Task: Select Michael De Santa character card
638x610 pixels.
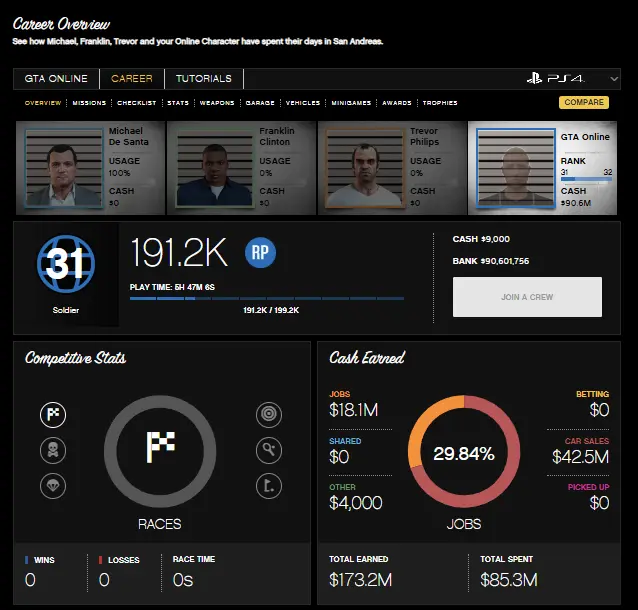Action: point(89,165)
